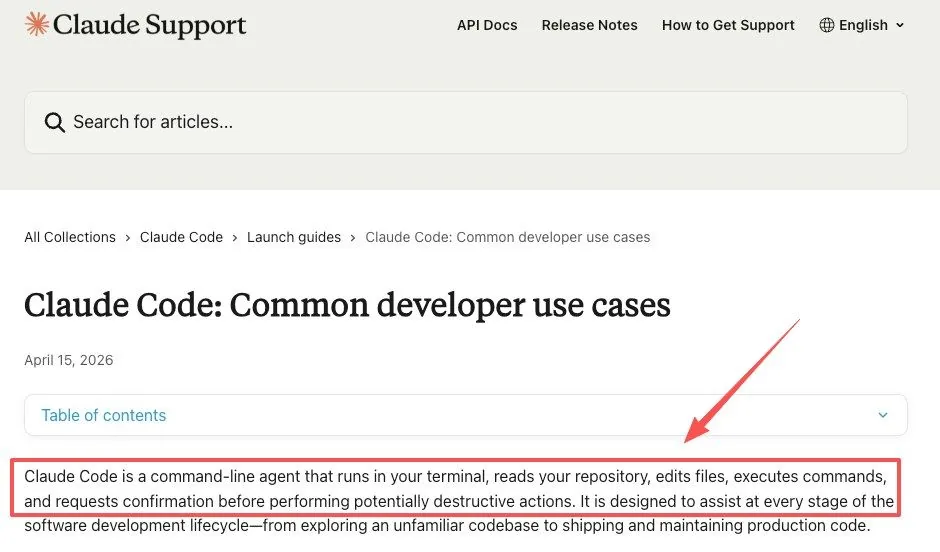
Task: Open the Claude Code breadcrumb link
Action: pos(181,237)
